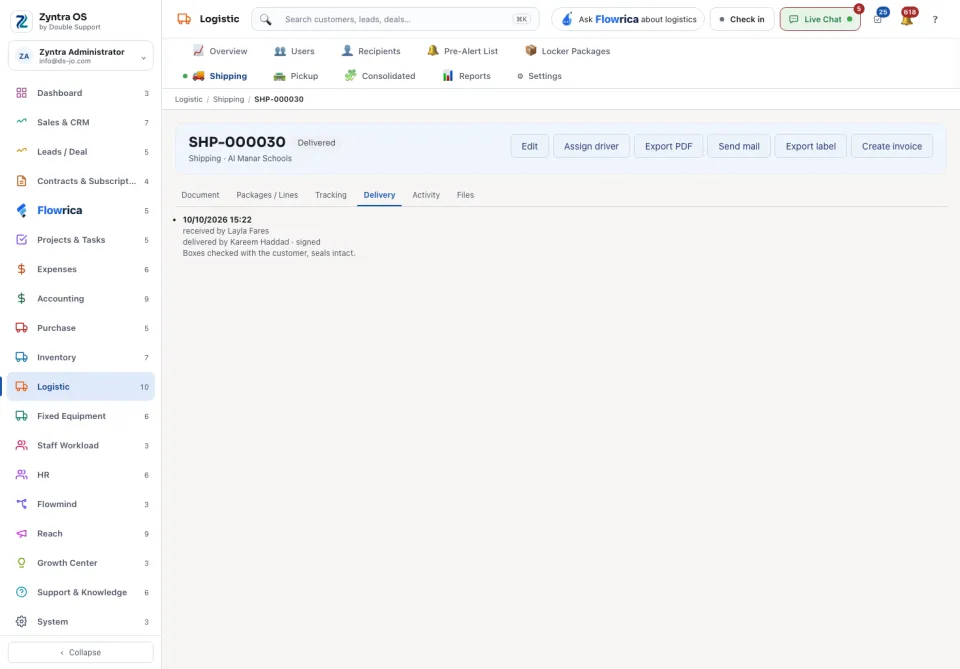The image size is (960, 669).
Task: Click Create invoice
Action: [x=892, y=146]
